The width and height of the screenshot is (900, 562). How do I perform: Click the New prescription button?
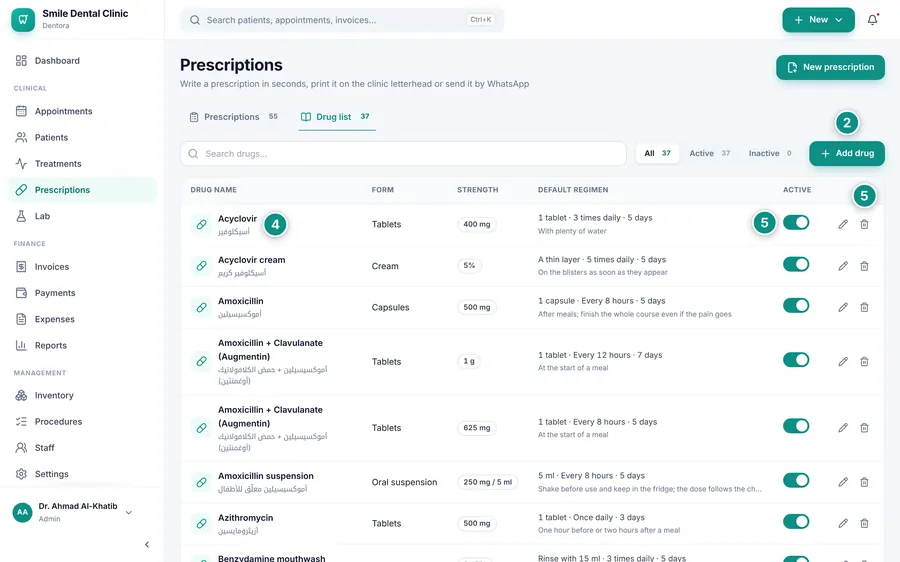point(830,67)
